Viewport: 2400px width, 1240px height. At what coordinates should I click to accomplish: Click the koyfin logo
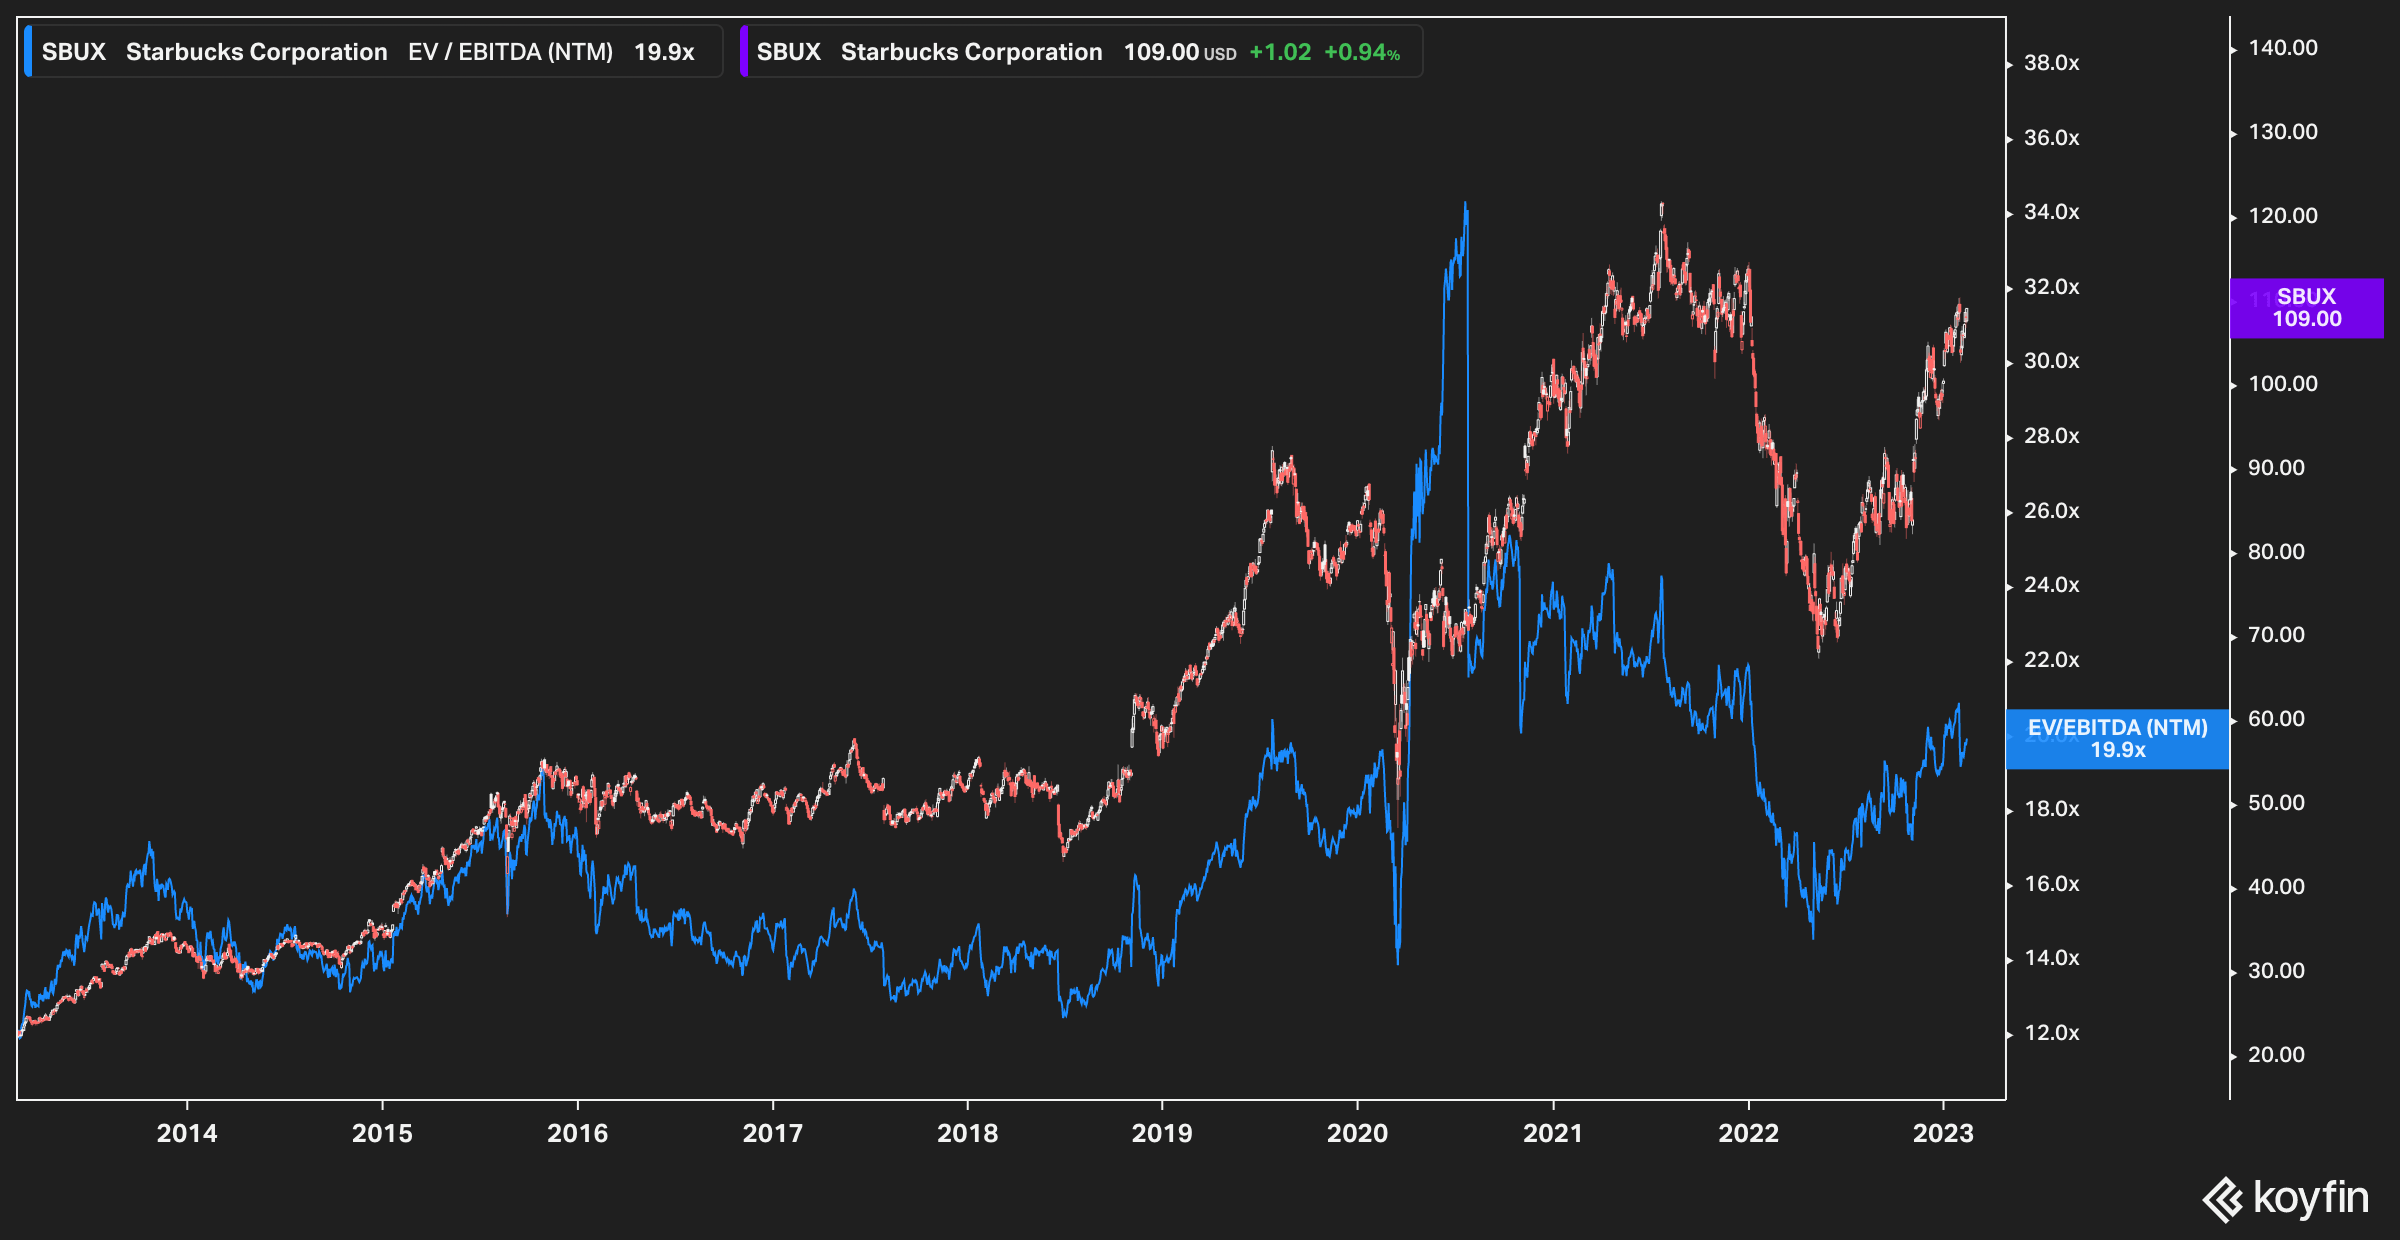2285,1198
